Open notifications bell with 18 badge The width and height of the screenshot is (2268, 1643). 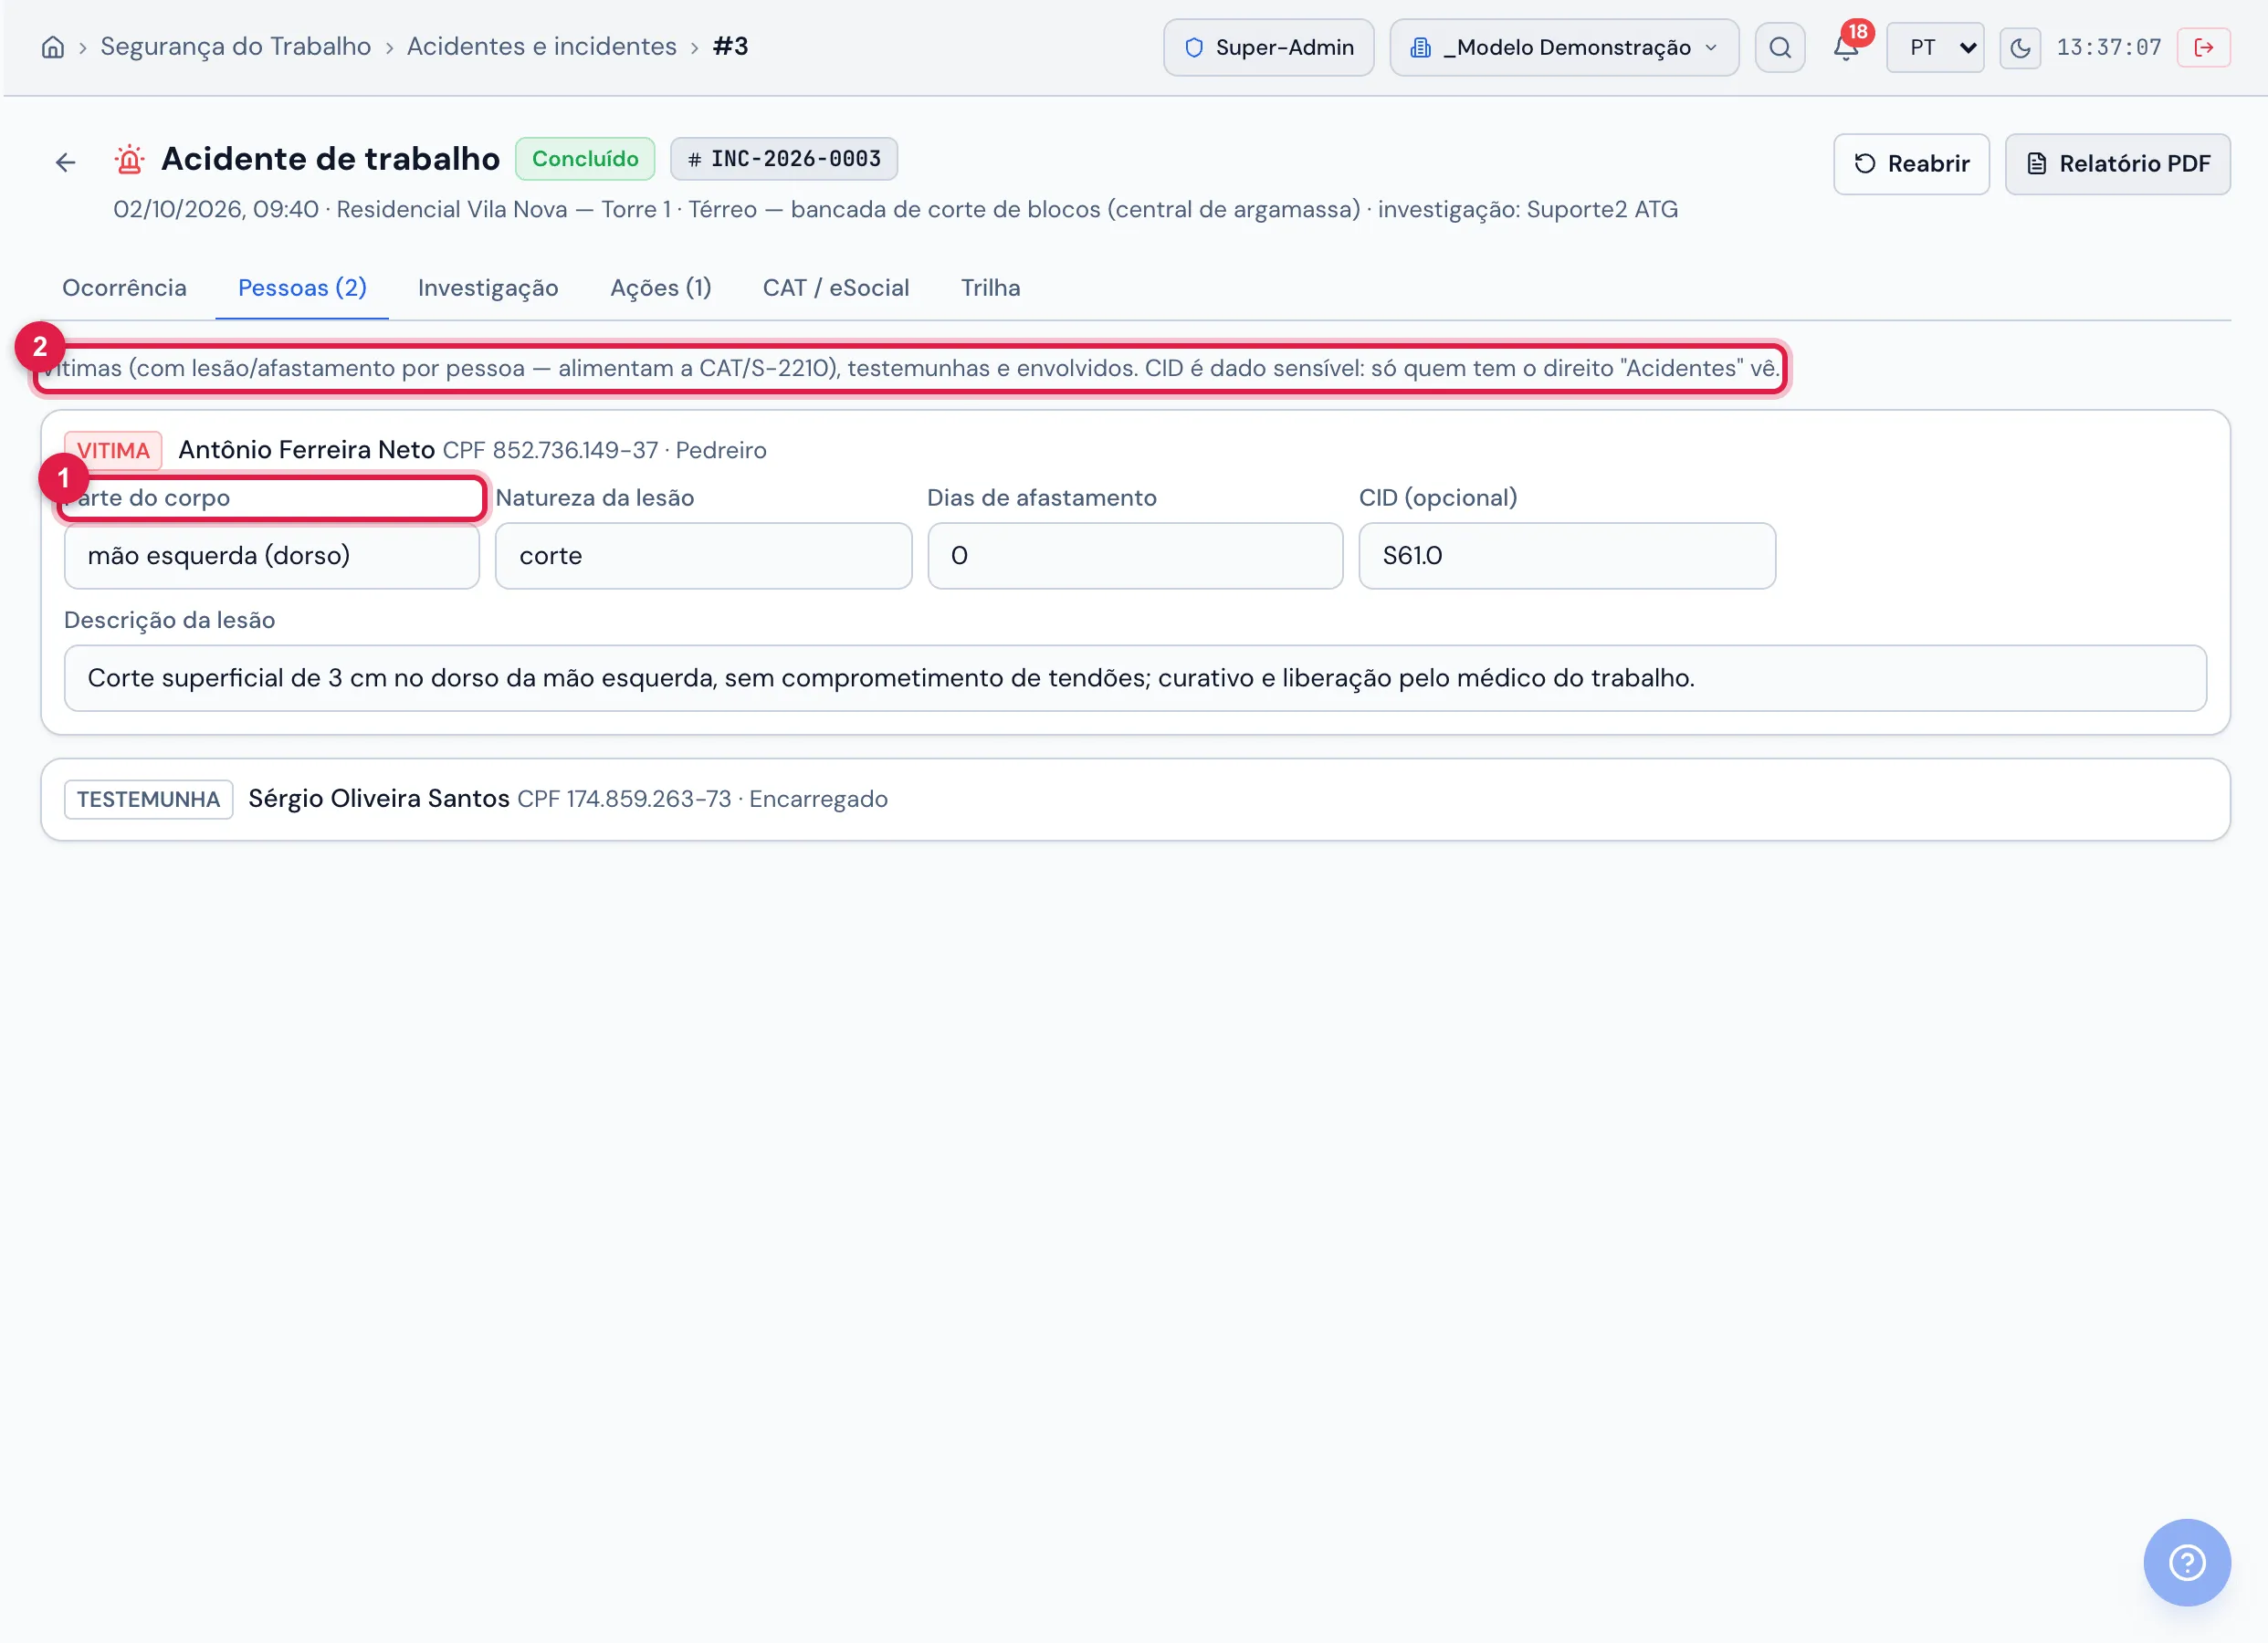(x=1846, y=47)
